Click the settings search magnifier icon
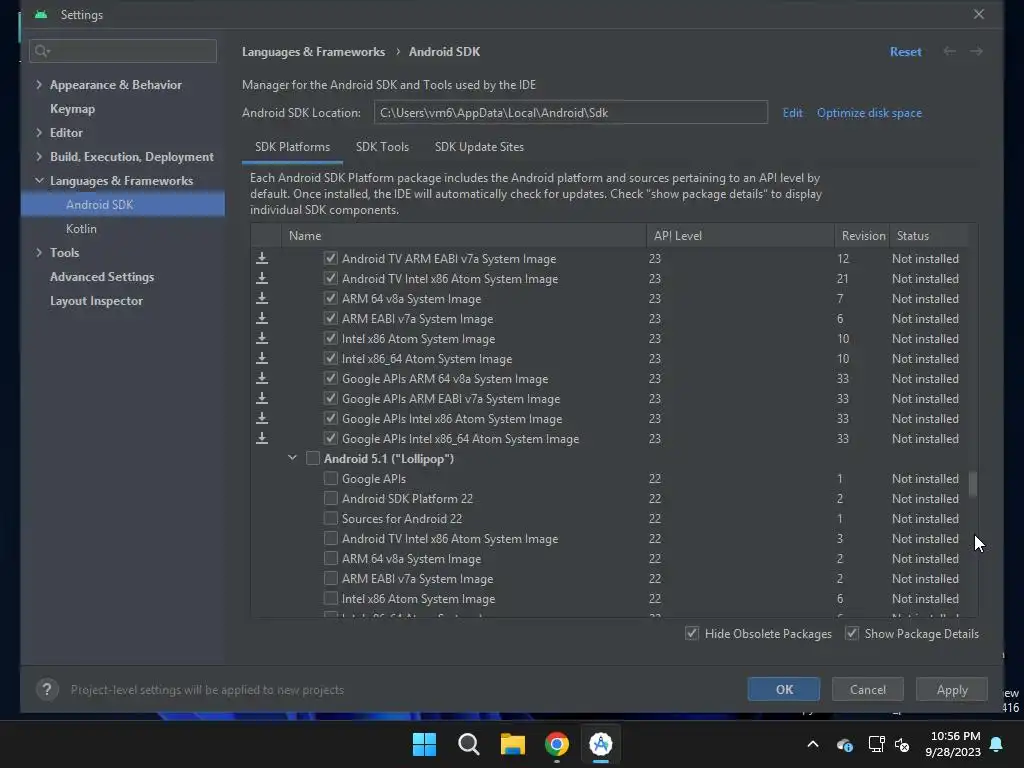 tap(42, 51)
